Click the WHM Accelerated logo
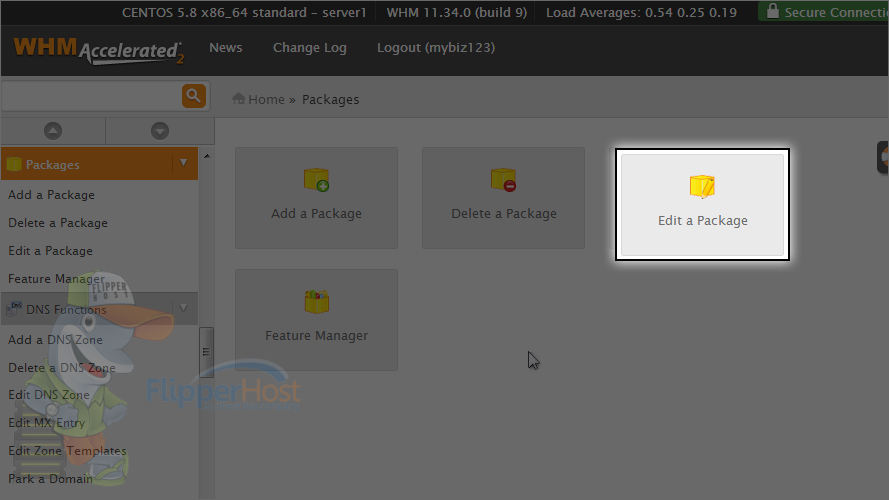This screenshot has width=889, height=500. [99, 50]
